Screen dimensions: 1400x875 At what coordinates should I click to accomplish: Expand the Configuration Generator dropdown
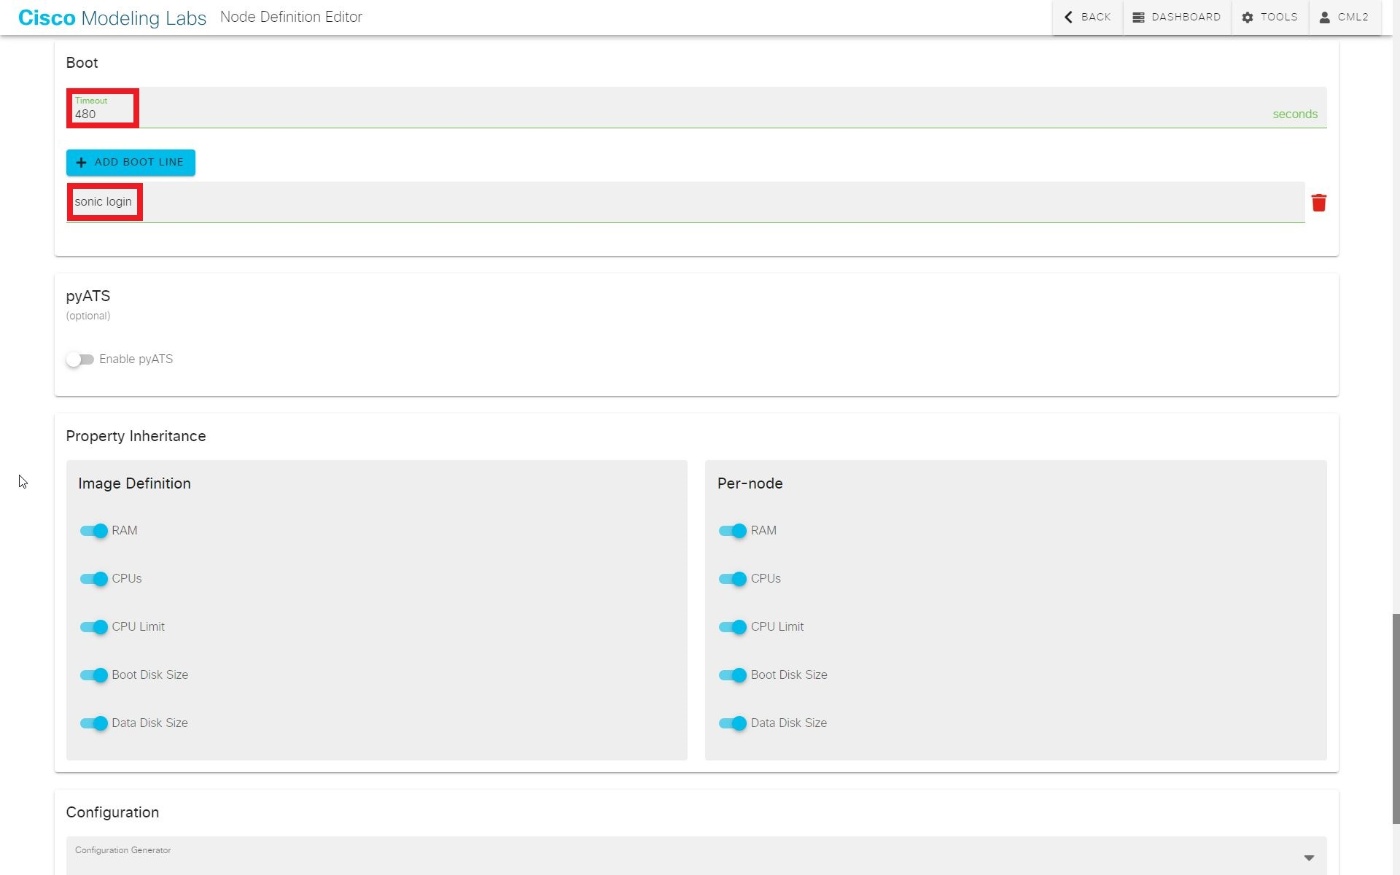click(x=1308, y=857)
